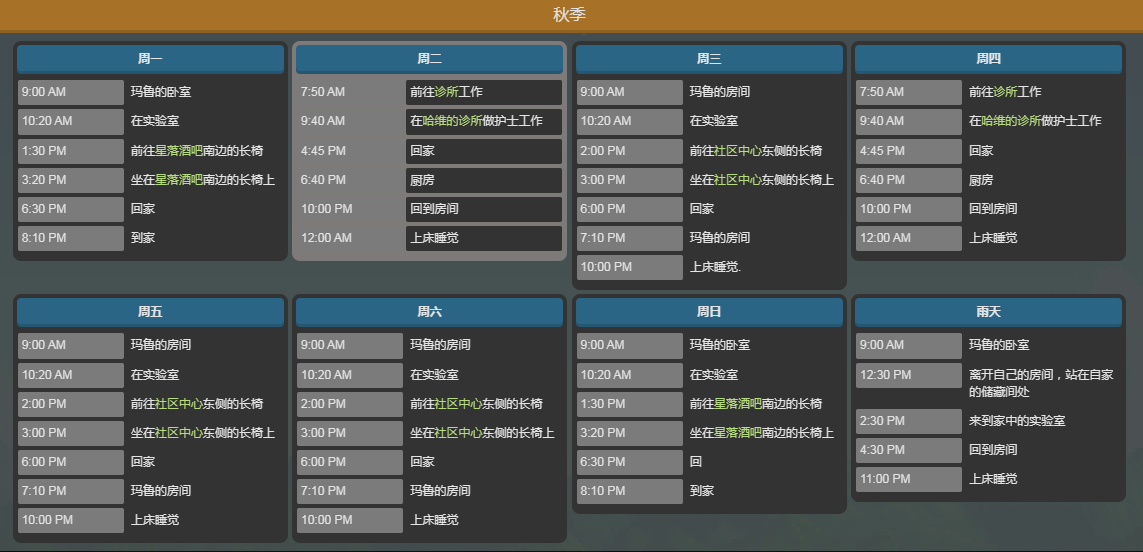Click 玛鲁的卧室 text under 周日
Viewport: 1143px width, 552px height.
click(x=720, y=346)
